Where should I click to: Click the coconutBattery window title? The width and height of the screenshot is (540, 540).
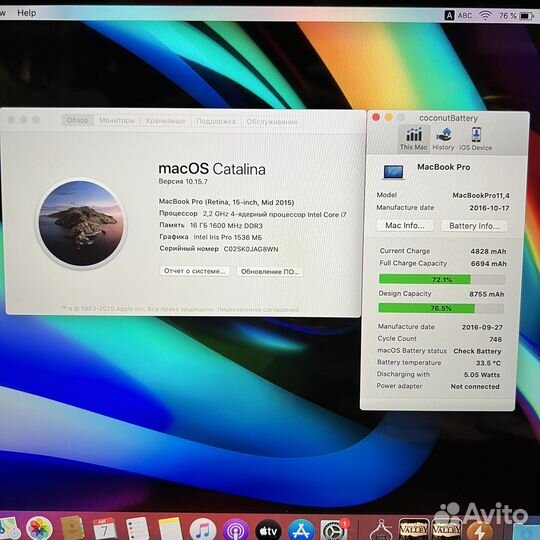pos(448,118)
